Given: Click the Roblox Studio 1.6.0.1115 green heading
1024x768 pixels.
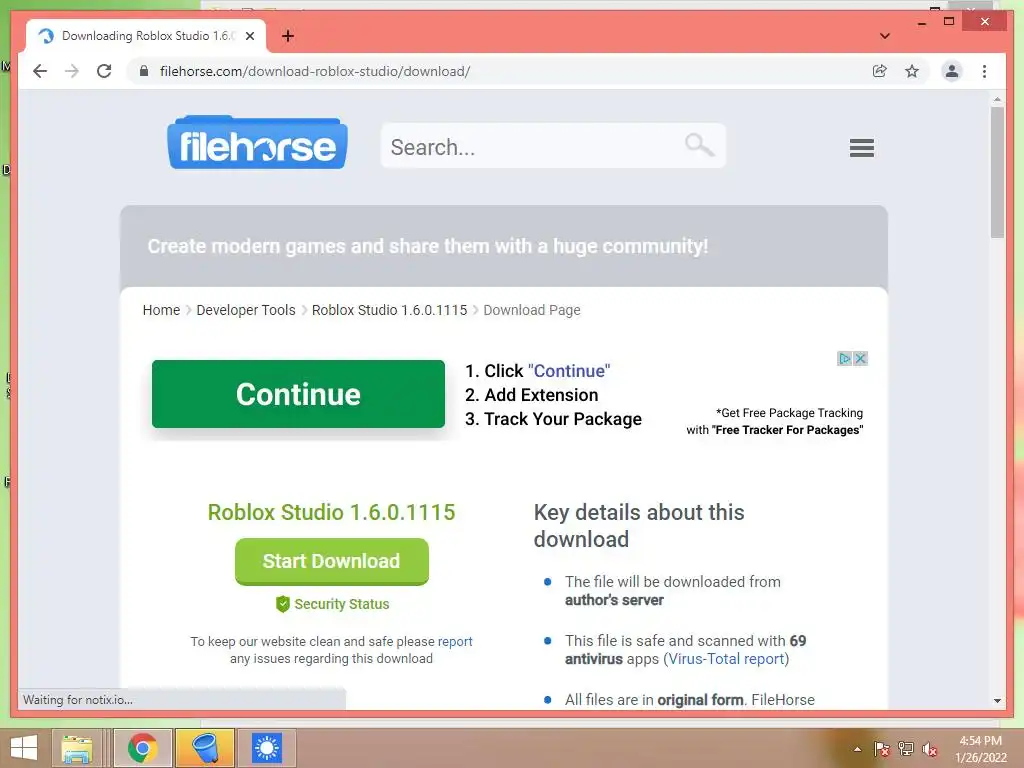Looking at the screenshot, I should pyautogui.click(x=332, y=512).
